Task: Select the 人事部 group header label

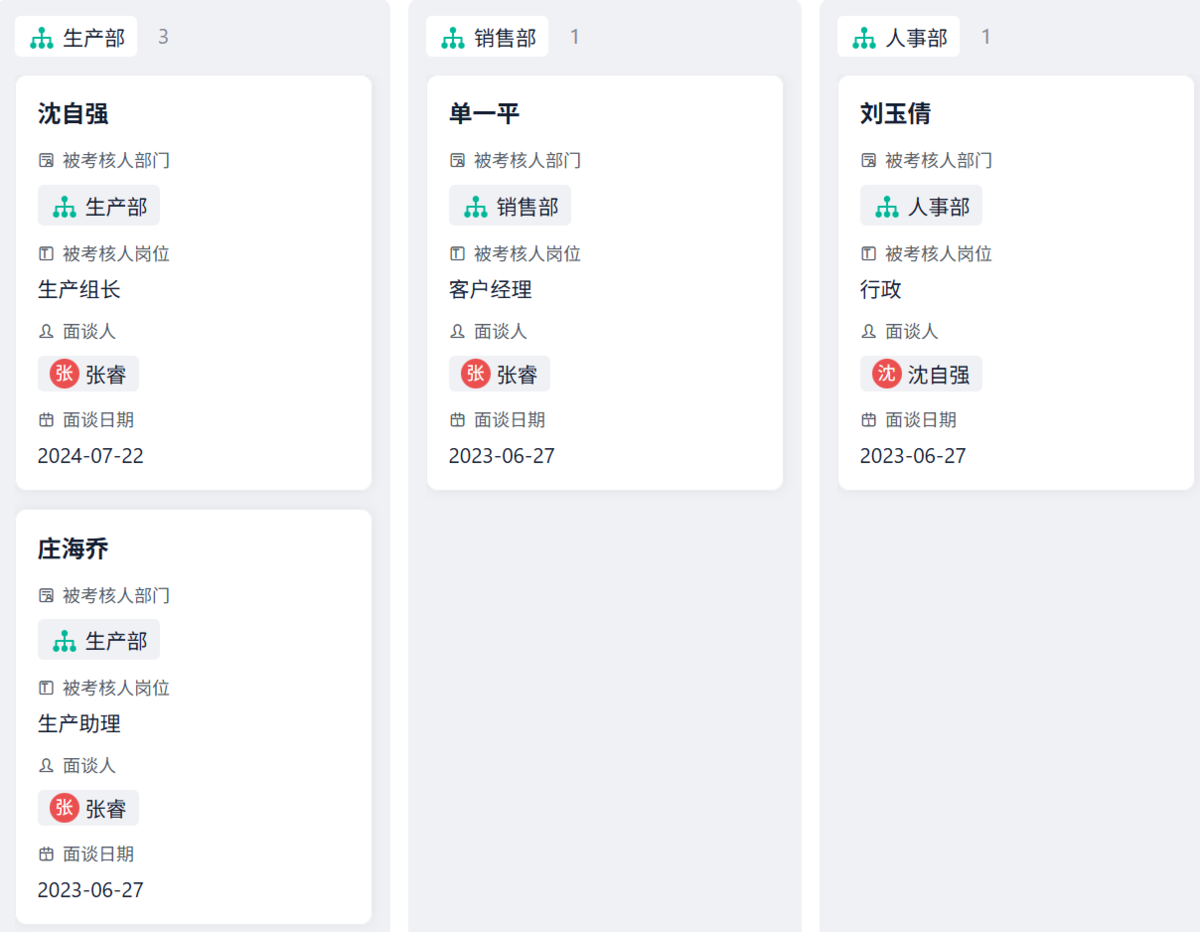Action: [x=916, y=38]
